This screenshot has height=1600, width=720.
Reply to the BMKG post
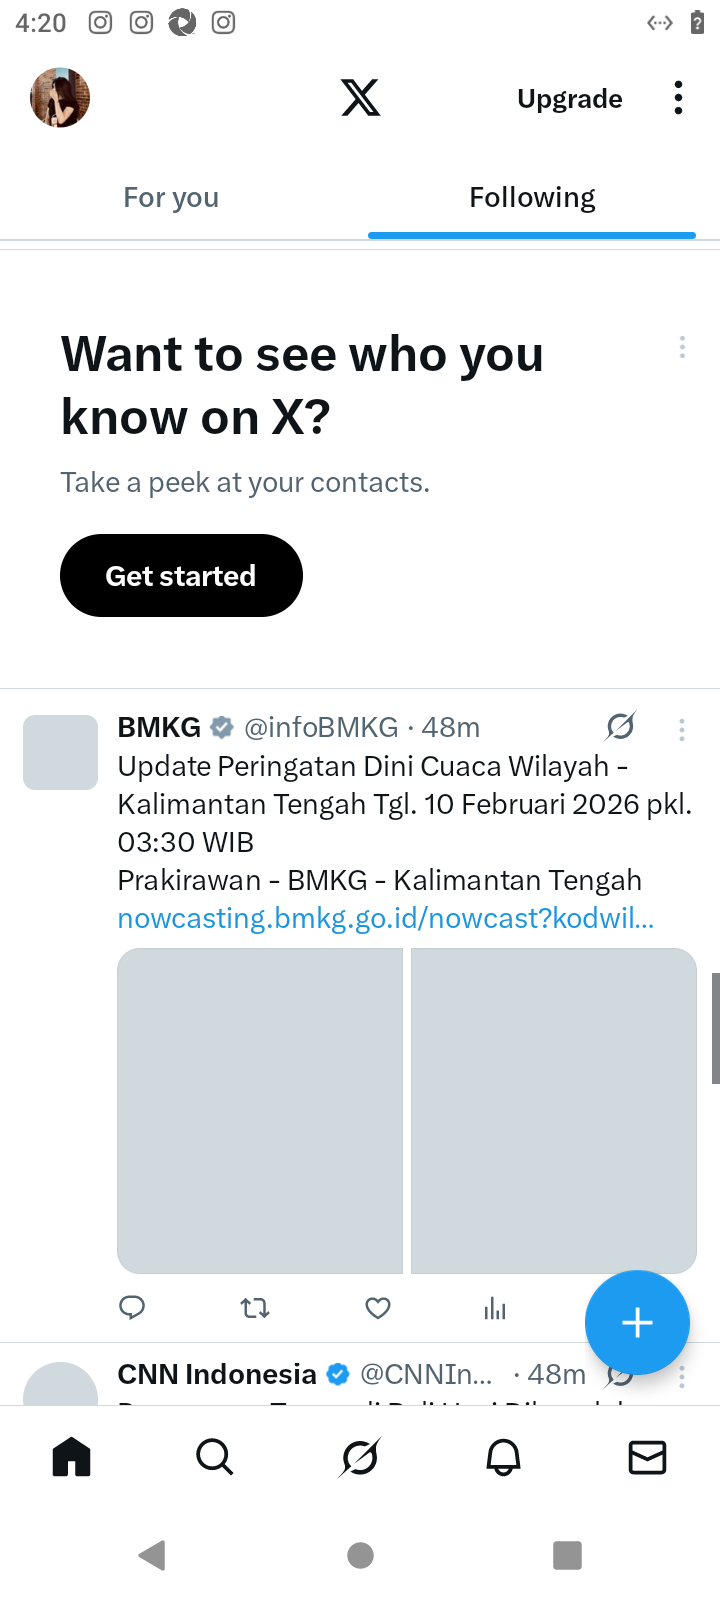tap(132, 1307)
